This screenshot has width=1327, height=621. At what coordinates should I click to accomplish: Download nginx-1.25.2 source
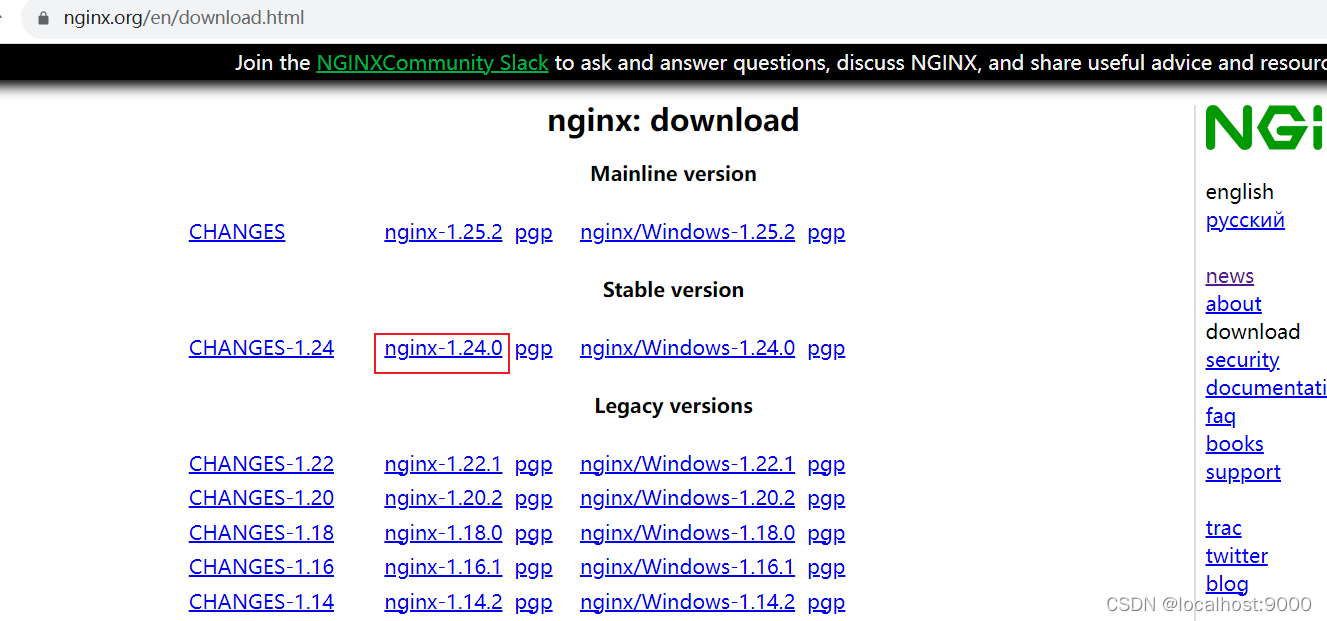(x=443, y=232)
